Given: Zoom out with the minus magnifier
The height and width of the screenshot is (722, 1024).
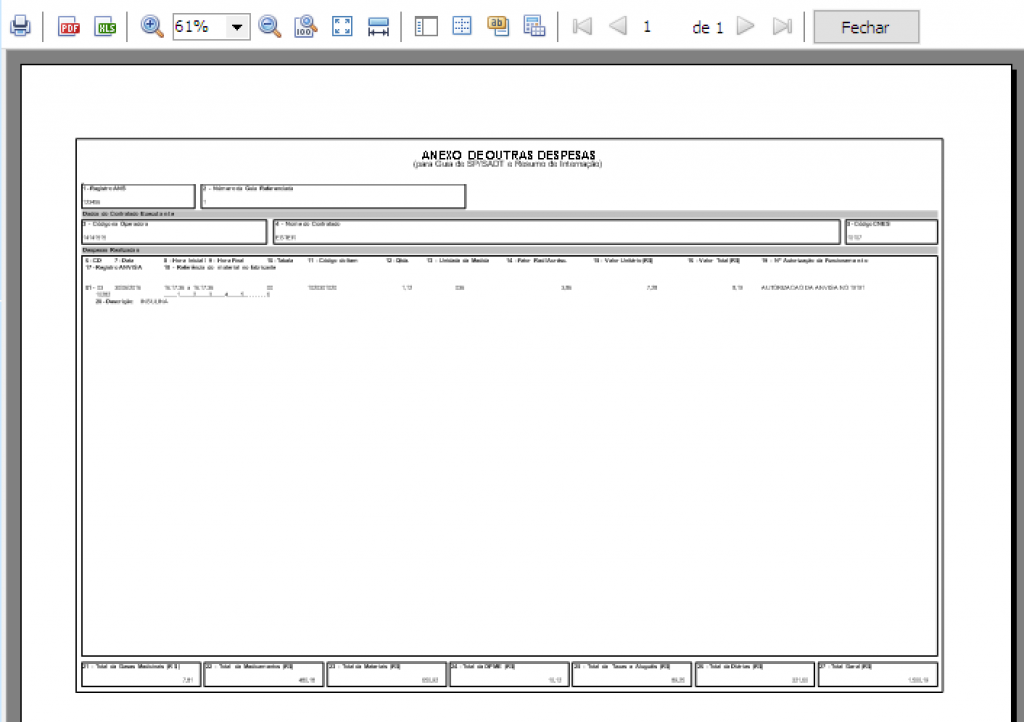Looking at the screenshot, I should pos(270,27).
